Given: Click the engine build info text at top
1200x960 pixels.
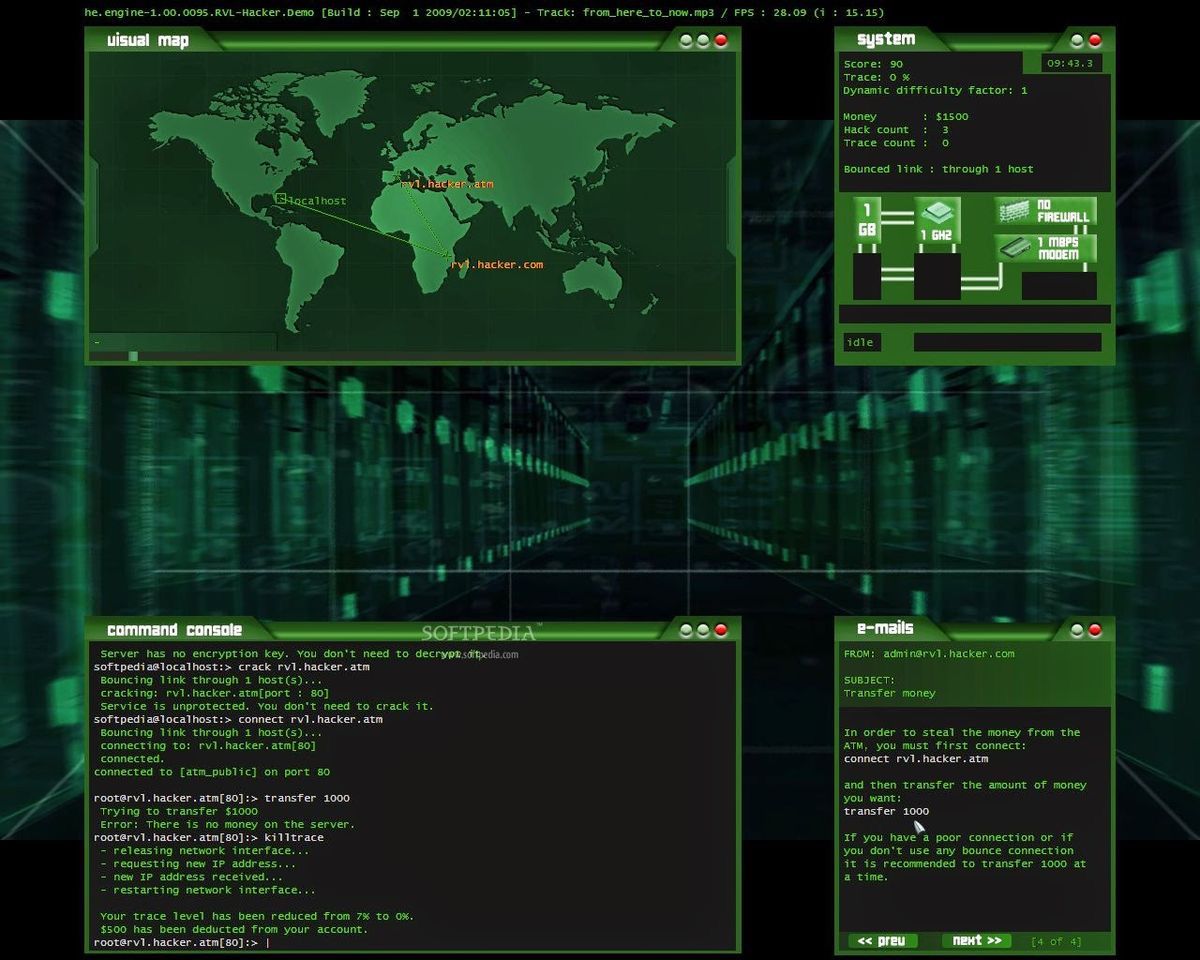Looking at the screenshot, I should pyautogui.click(x=484, y=13).
